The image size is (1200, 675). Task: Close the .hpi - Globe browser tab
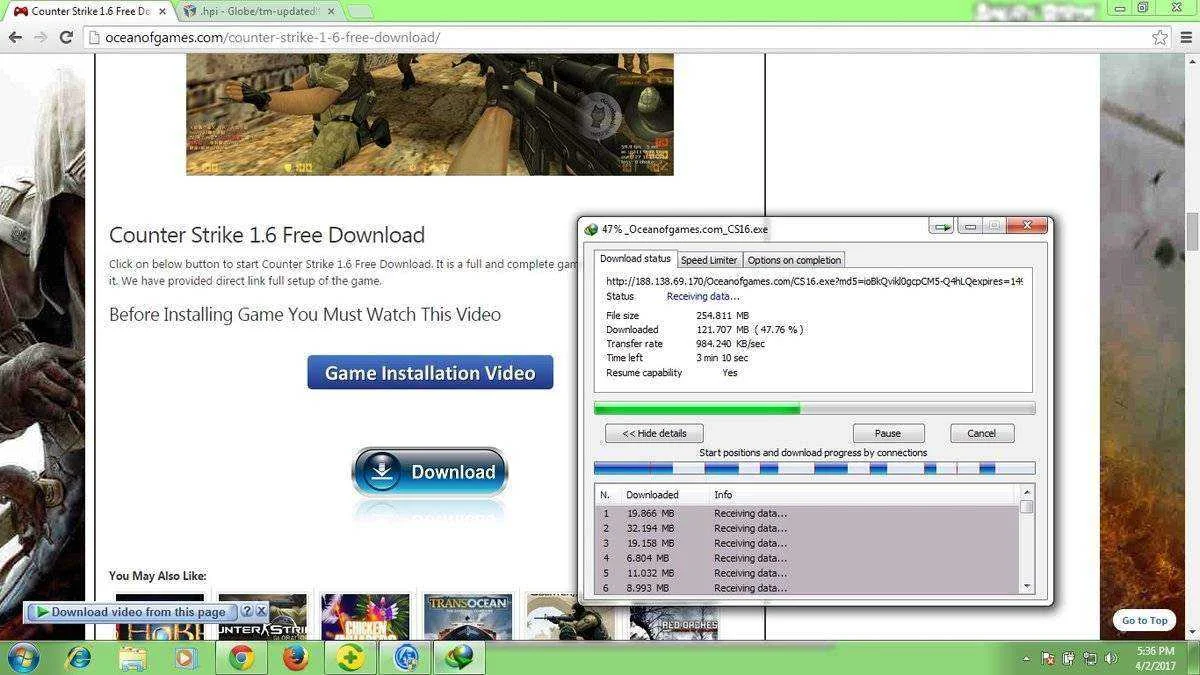(x=331, y=11)
